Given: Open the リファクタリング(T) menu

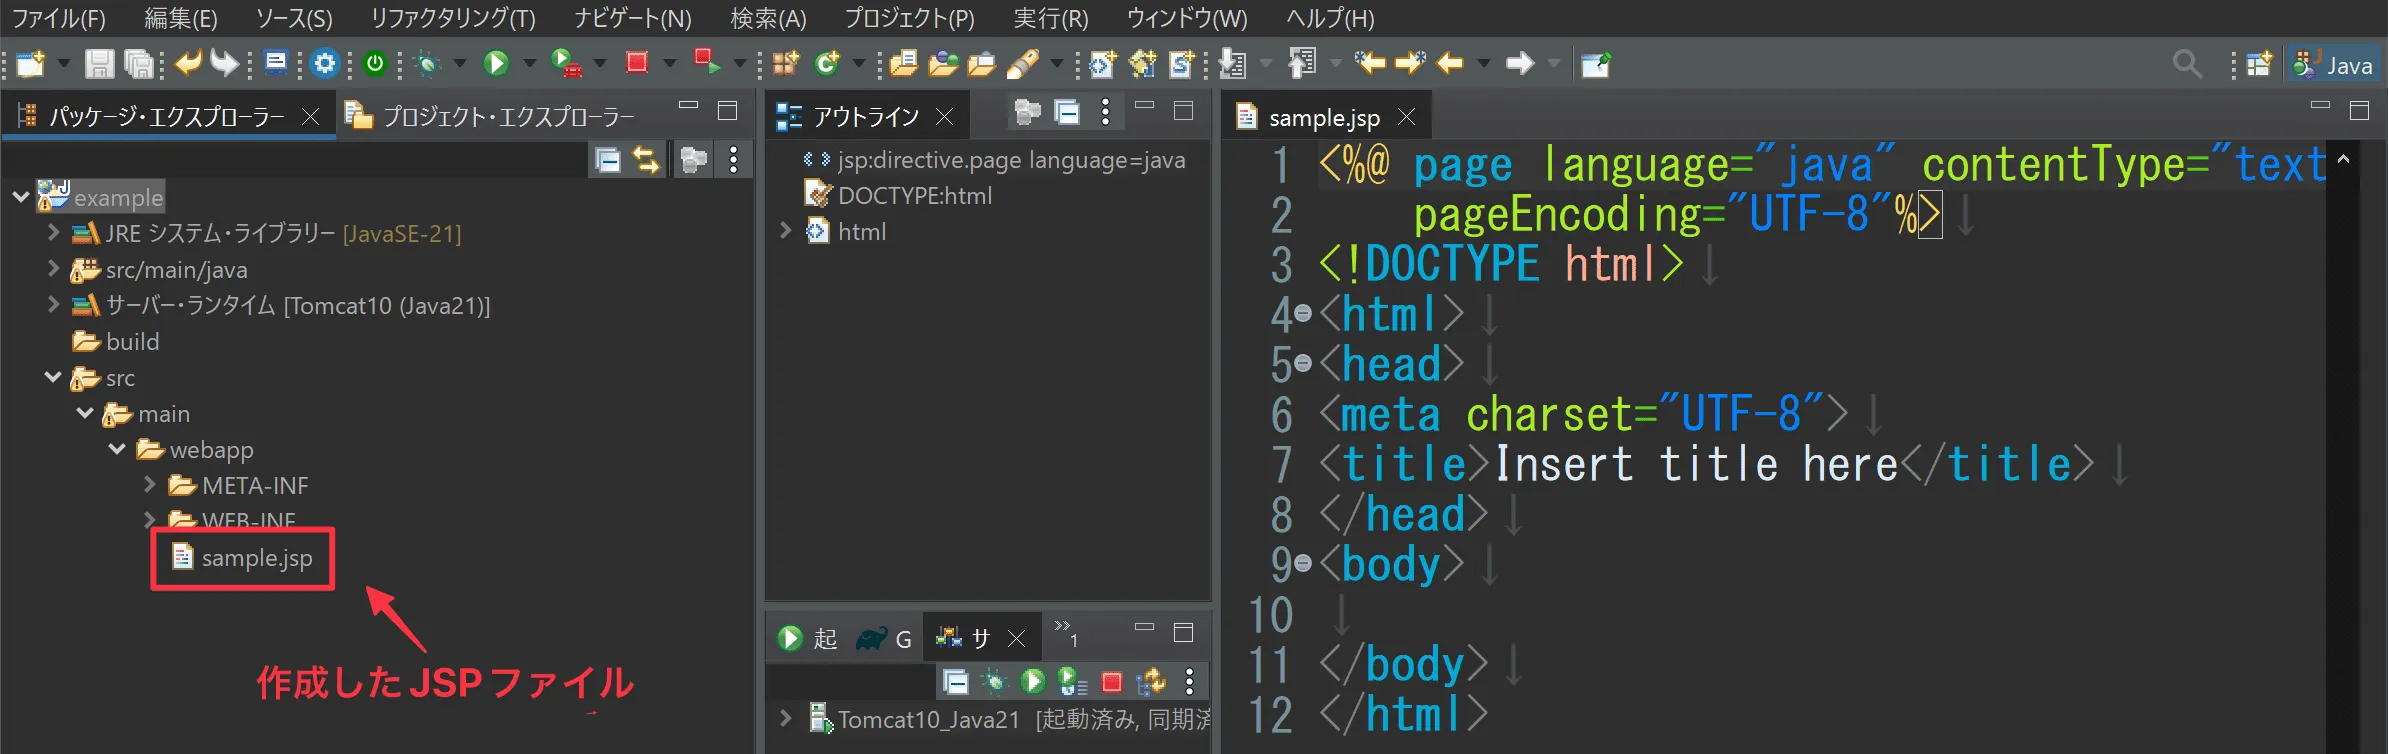Looking at the screenshot, I should click(453, 18).
